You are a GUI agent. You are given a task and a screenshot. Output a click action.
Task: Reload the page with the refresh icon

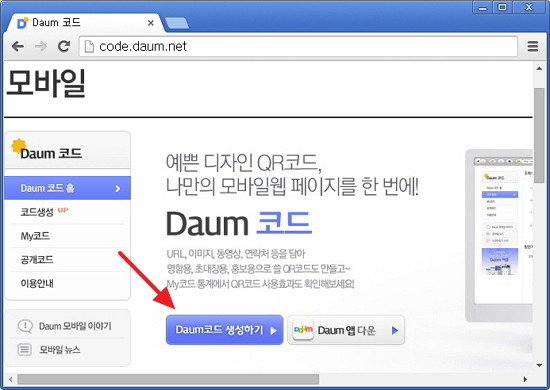63,46
